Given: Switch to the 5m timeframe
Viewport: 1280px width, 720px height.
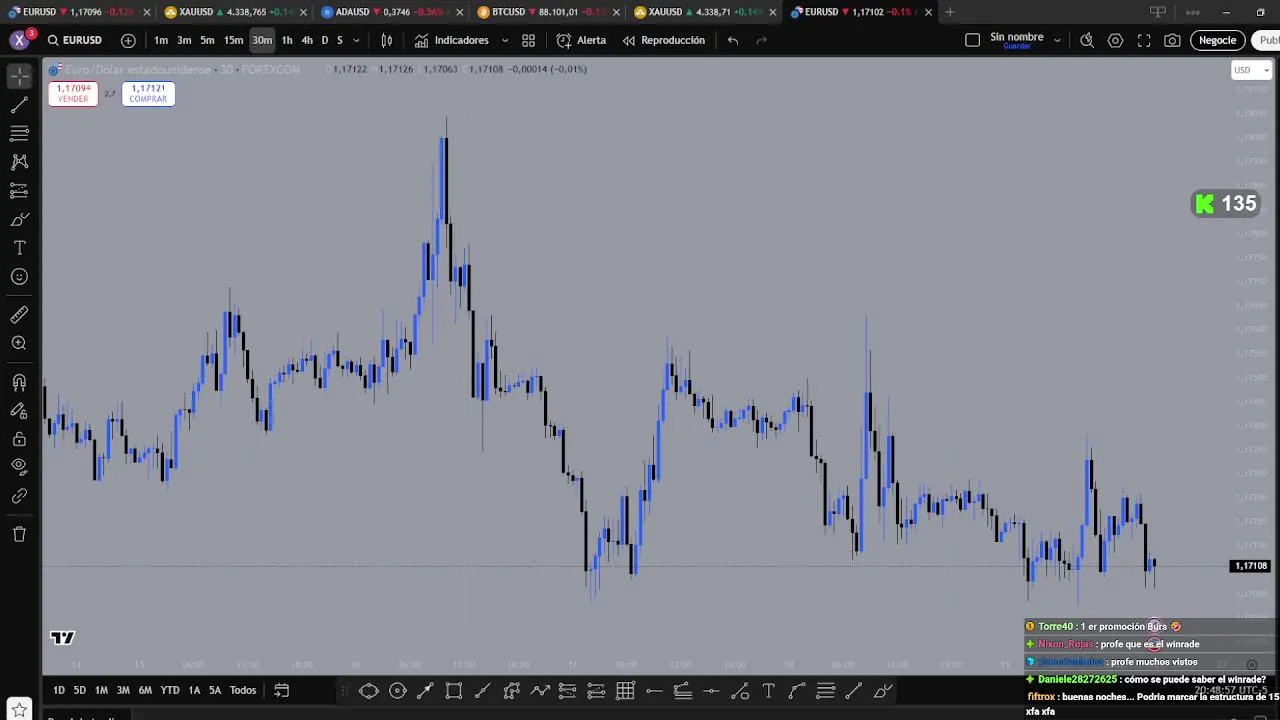Looking at the screenshot, I should click(x=207, y=40).
